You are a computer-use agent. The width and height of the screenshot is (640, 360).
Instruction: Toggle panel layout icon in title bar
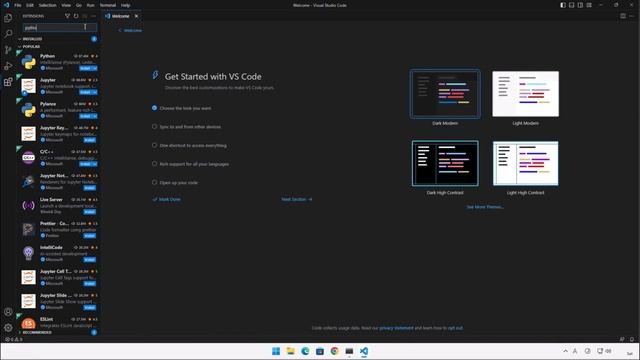click(571, 5)
